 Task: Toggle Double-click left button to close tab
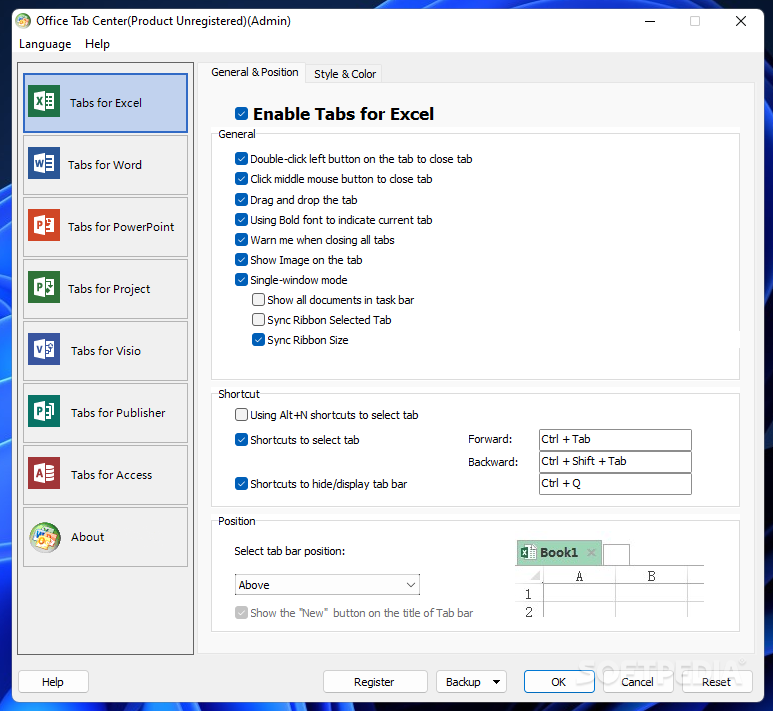coord(241,159)
